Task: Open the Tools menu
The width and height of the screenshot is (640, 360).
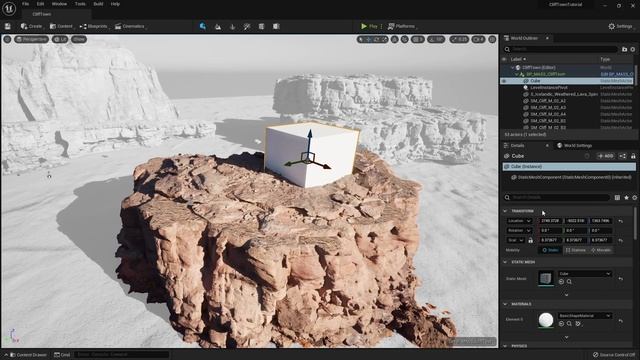Action: [80, 4]
